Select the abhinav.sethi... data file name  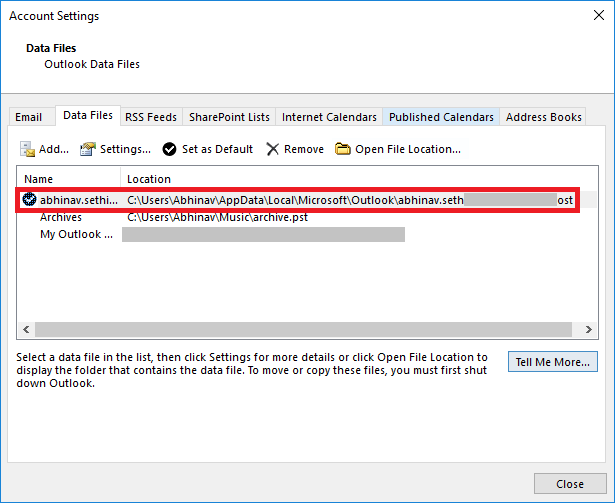click(79, 200)
